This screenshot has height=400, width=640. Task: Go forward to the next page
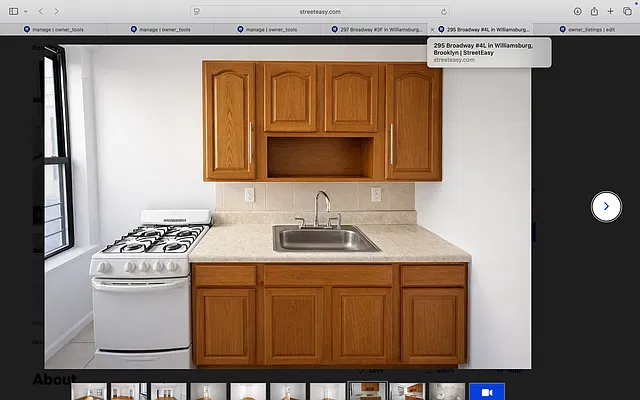coord(56,11)
